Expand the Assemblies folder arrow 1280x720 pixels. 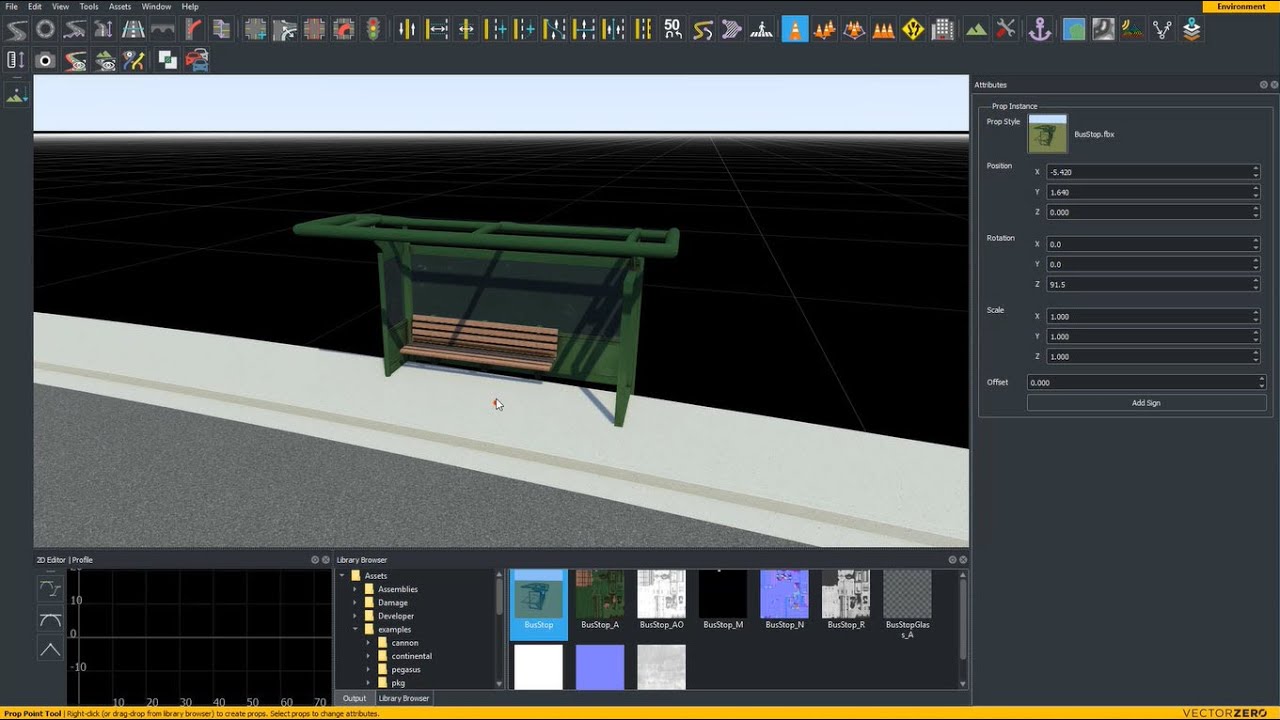[x=355, y=589]
